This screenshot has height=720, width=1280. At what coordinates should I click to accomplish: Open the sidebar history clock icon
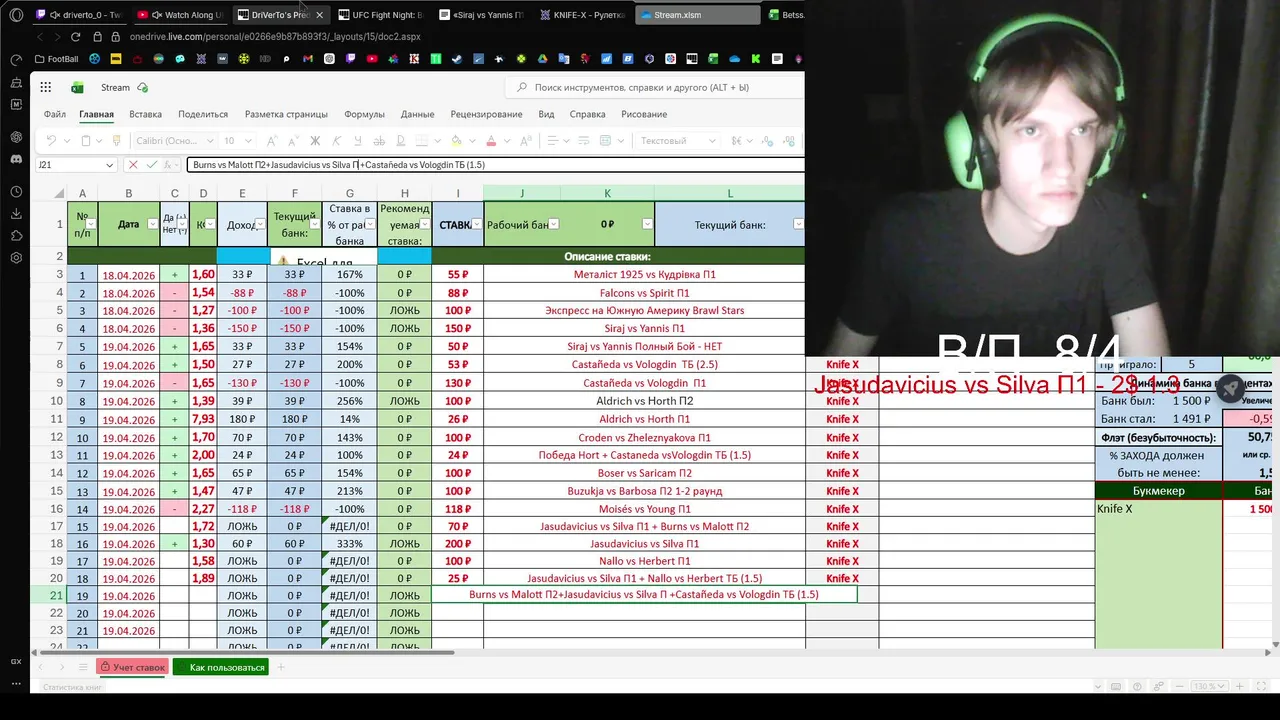click(x=16, y=192)
